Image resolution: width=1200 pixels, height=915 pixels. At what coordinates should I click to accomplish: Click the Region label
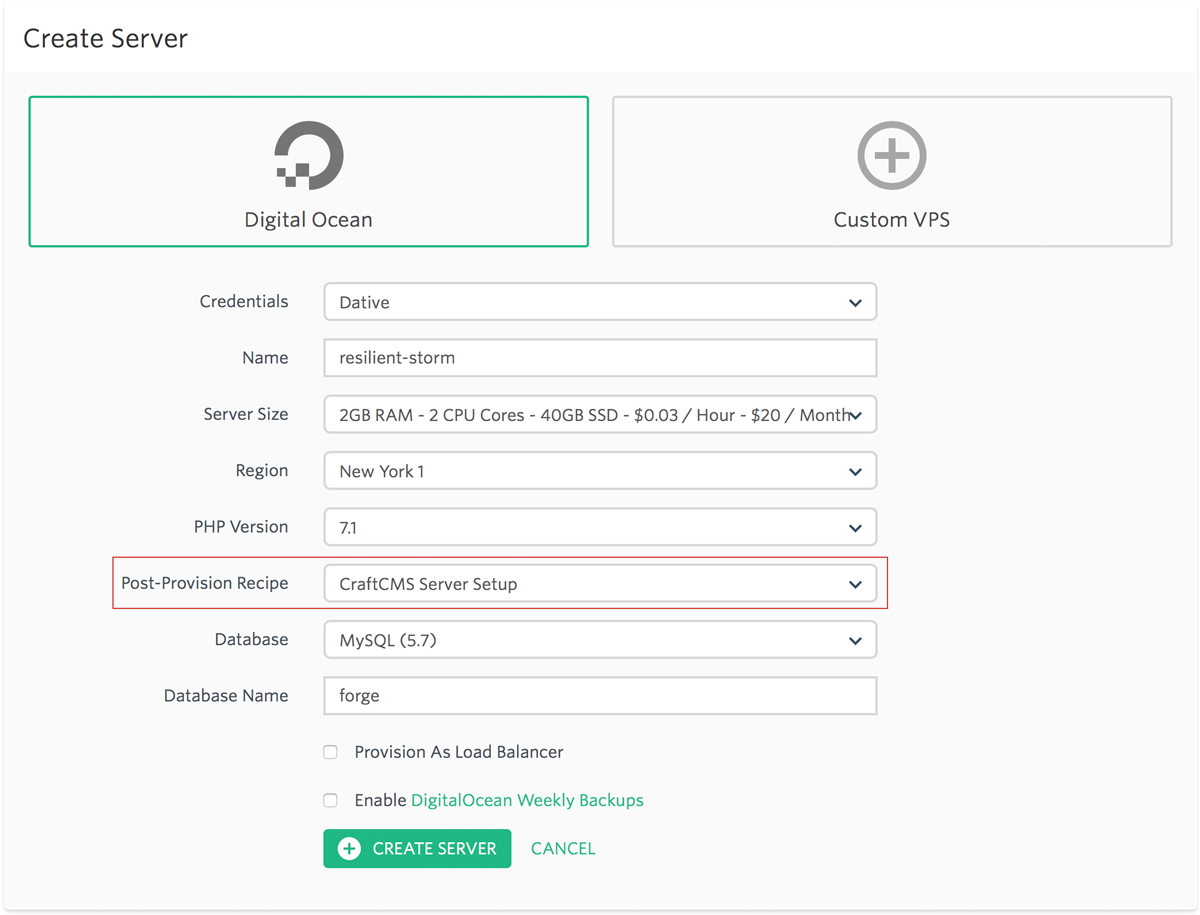pyautogui.click(x=262, y=470)
